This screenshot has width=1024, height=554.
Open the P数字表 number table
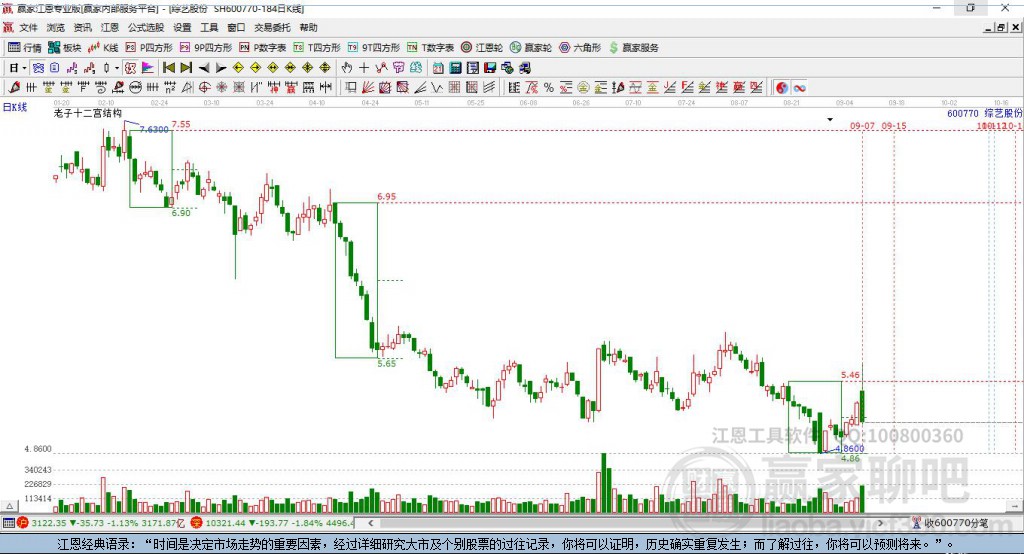[x=263, y=48]
